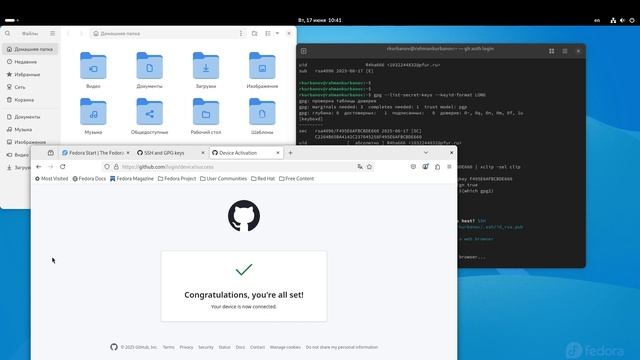Open the Manage cookies footer link
640x360 pixels.
point(285,347)
